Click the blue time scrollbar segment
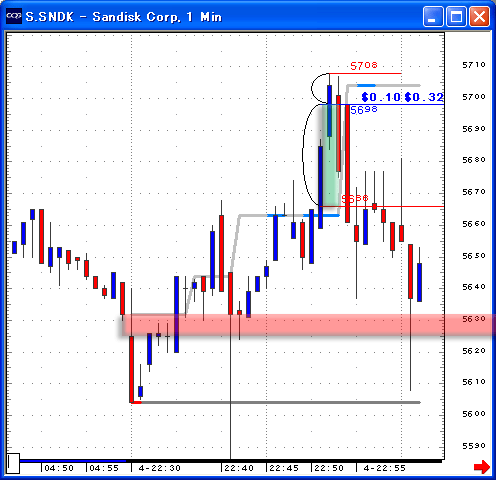 point(73,461)
